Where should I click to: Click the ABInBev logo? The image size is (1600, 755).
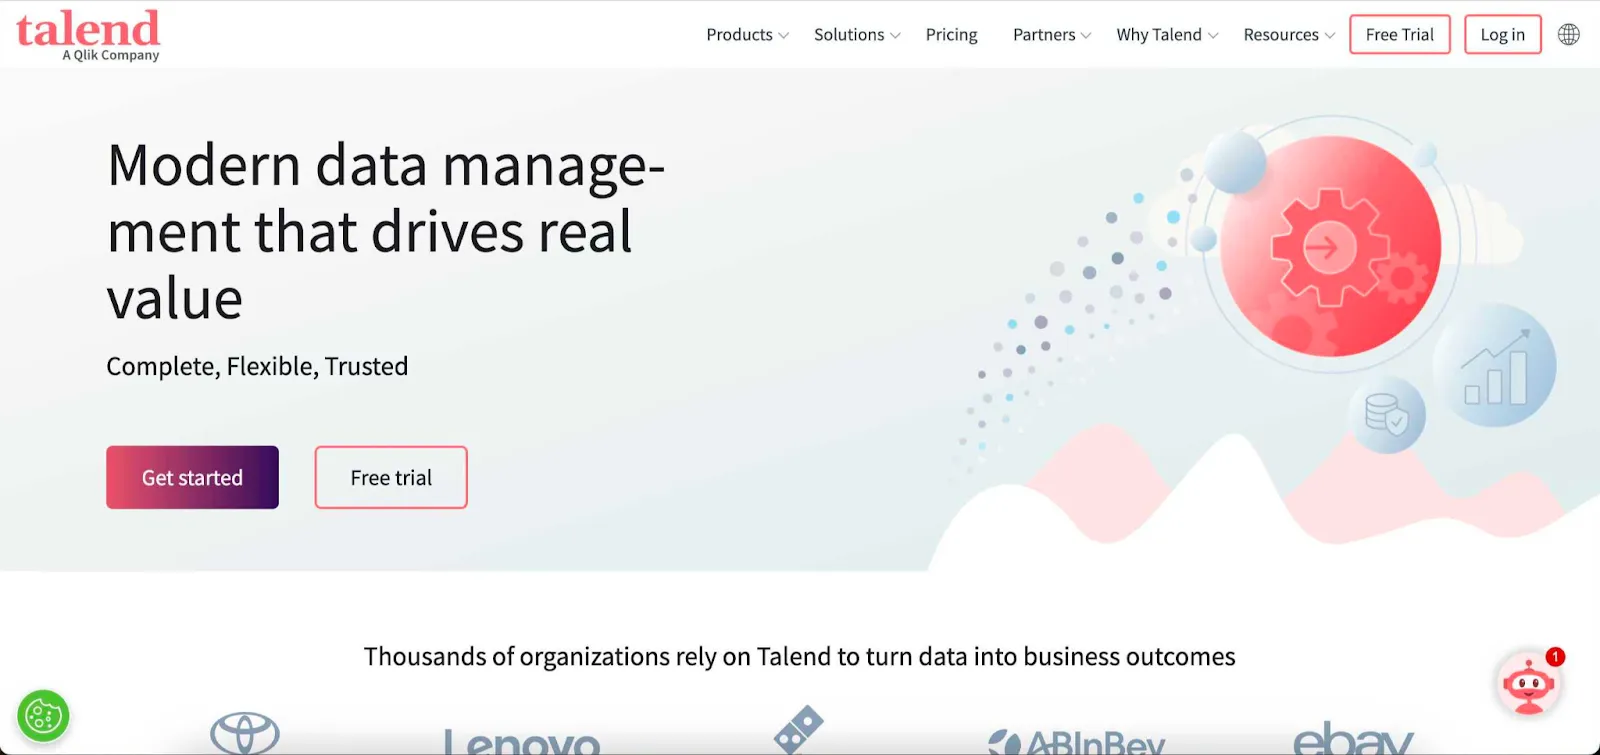tap(1077, 742)
